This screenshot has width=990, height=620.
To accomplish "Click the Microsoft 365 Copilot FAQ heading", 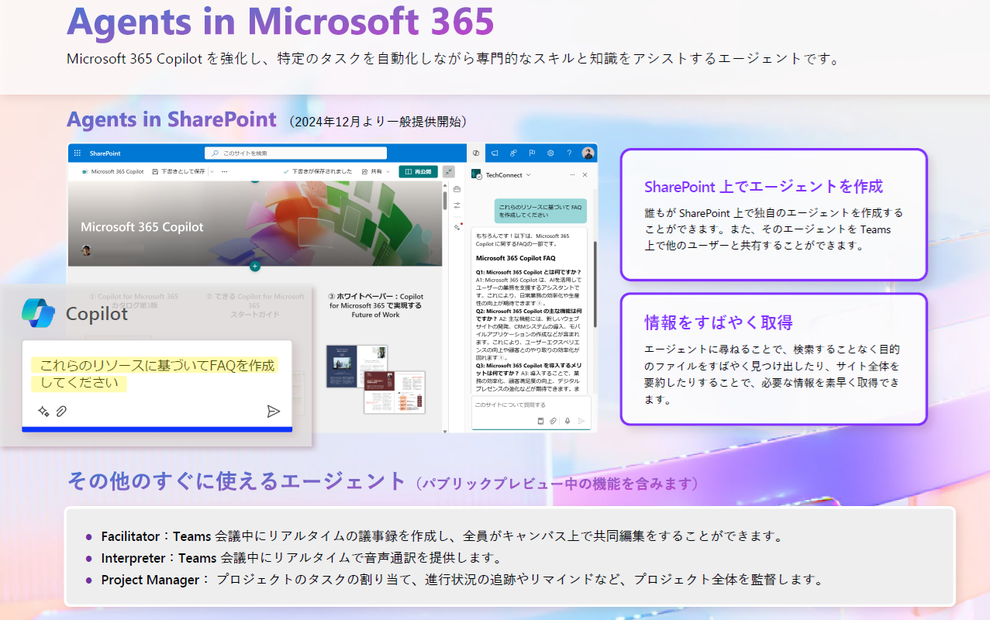I will (x=515, y=258).
